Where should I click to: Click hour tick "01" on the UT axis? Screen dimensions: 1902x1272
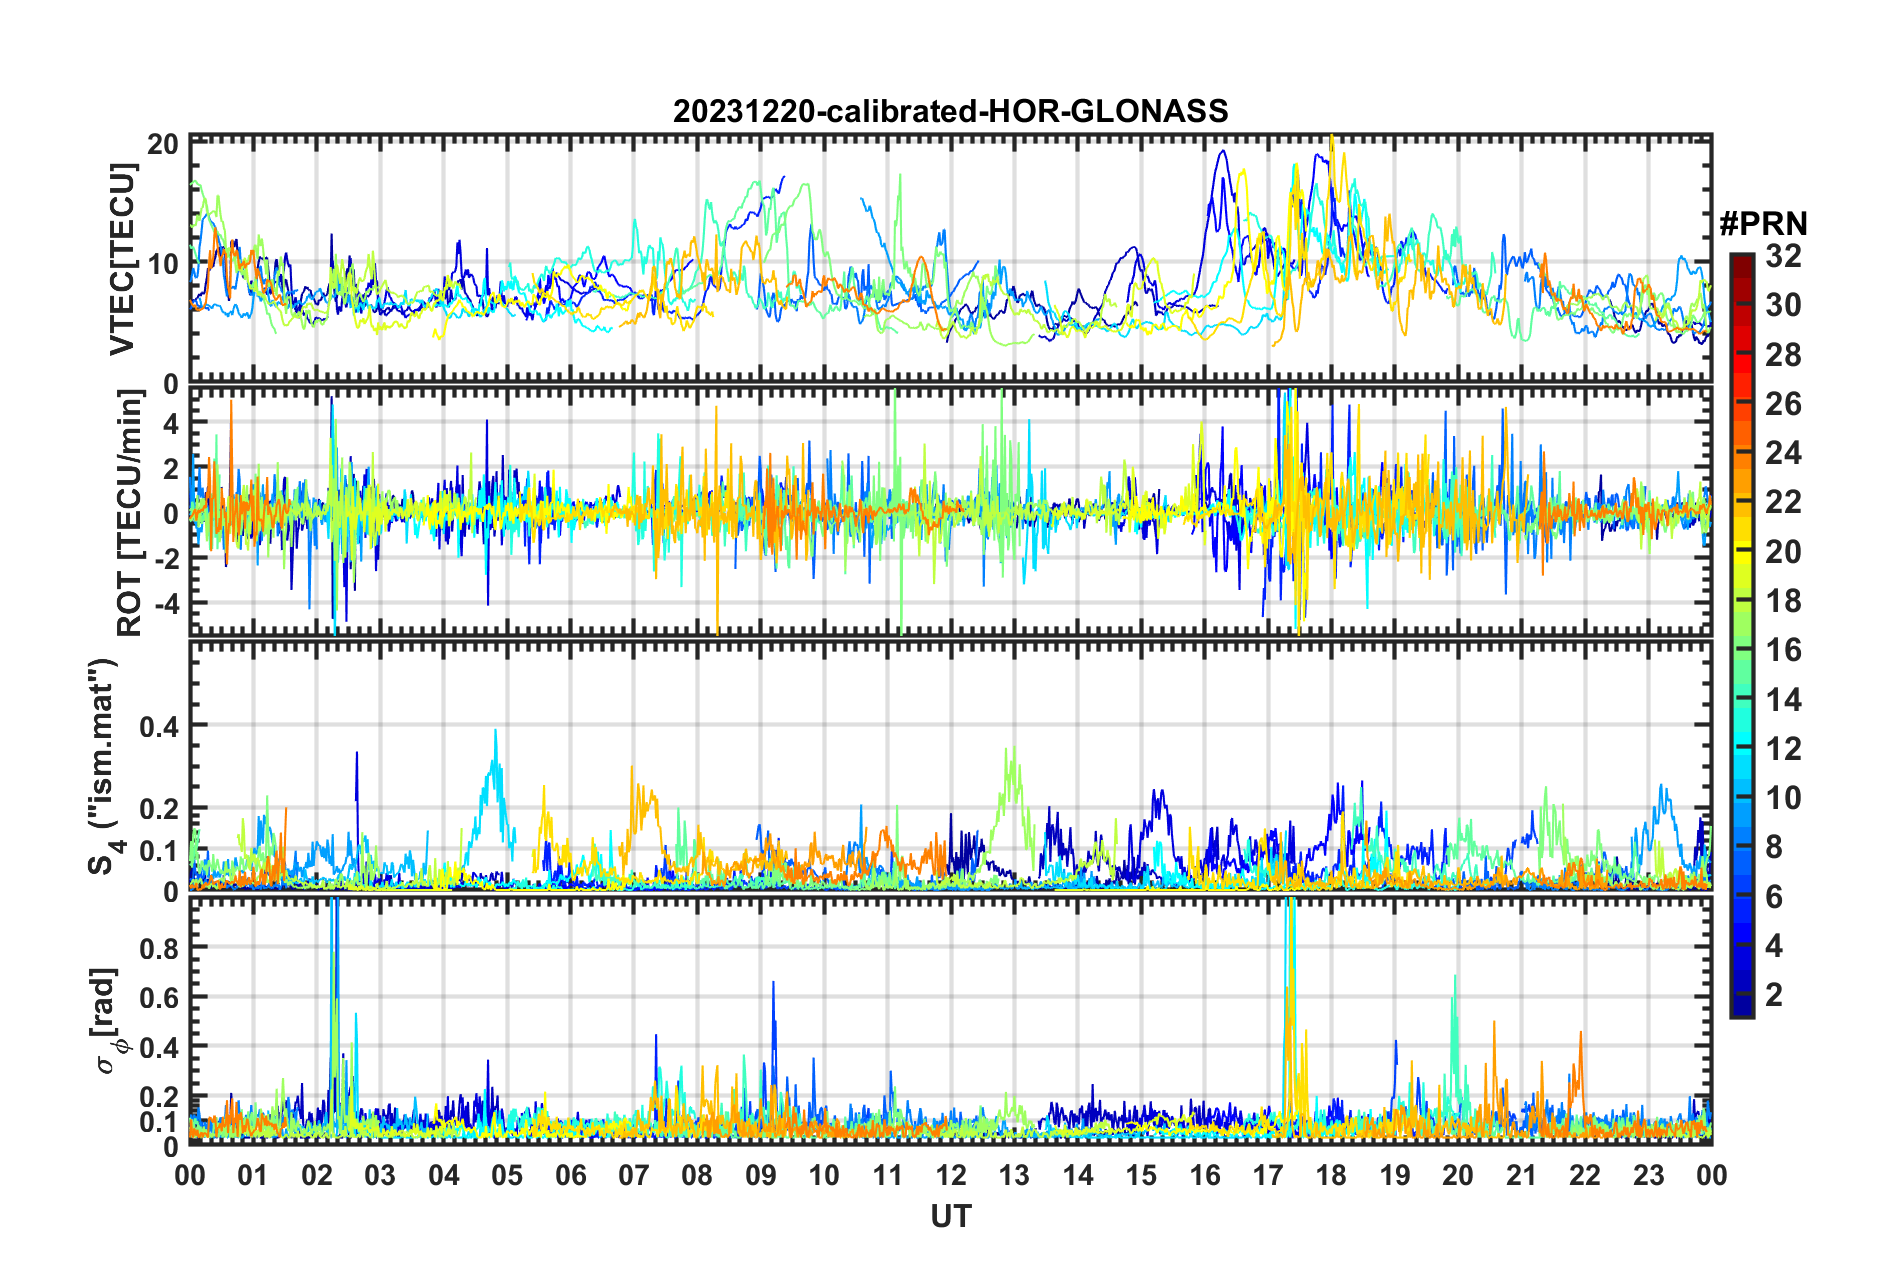pyautogui.click(x=253, y=1175)
